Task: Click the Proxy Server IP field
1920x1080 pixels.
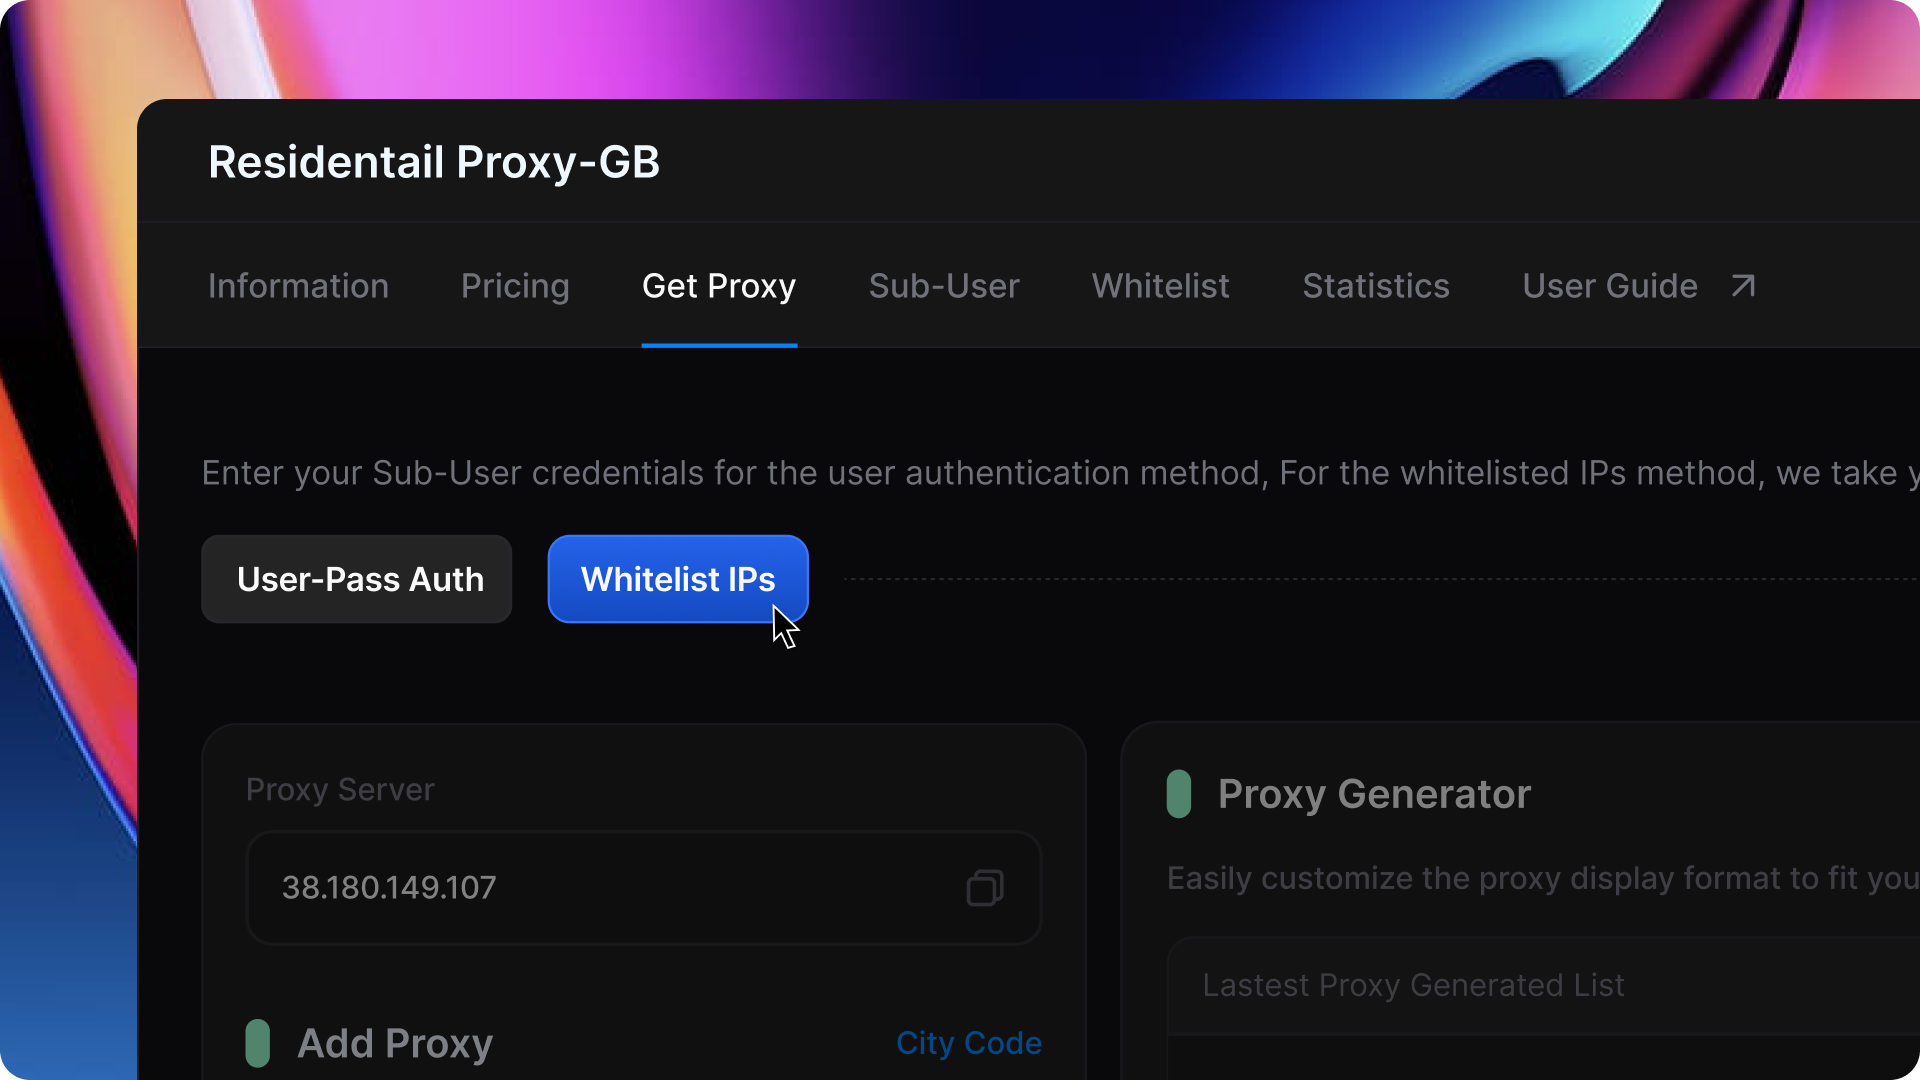Action: point(600,888)
